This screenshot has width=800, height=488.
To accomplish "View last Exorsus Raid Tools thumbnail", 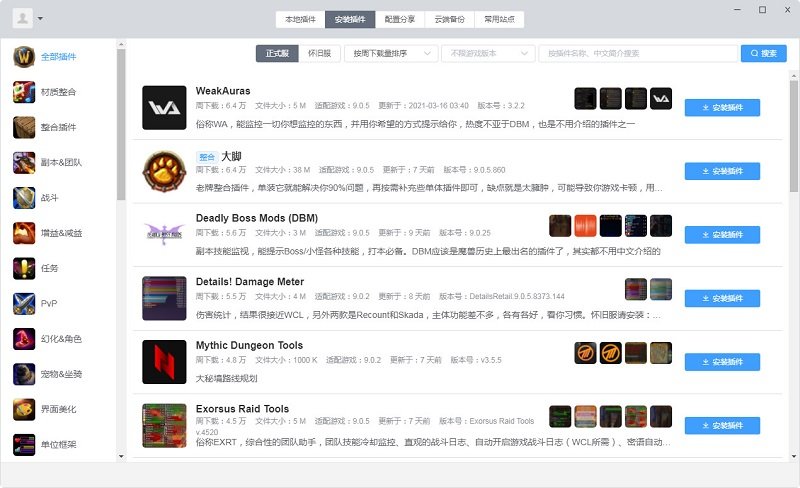I will coord(661,417).
